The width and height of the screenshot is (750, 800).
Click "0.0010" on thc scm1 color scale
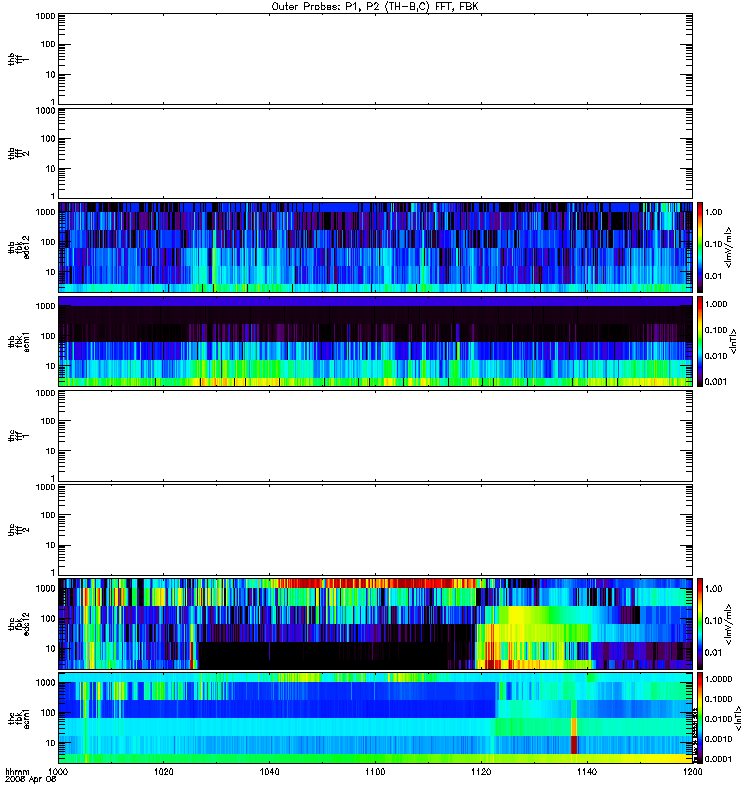click(718, 739)
